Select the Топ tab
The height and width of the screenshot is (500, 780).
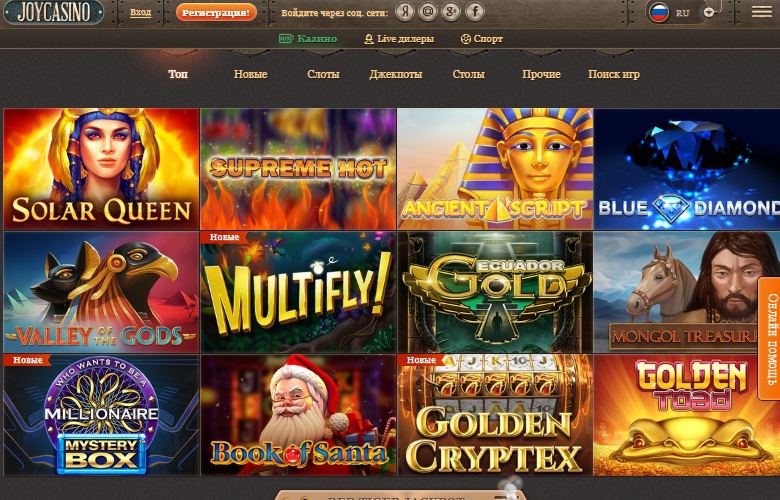(x=178, y=74)
